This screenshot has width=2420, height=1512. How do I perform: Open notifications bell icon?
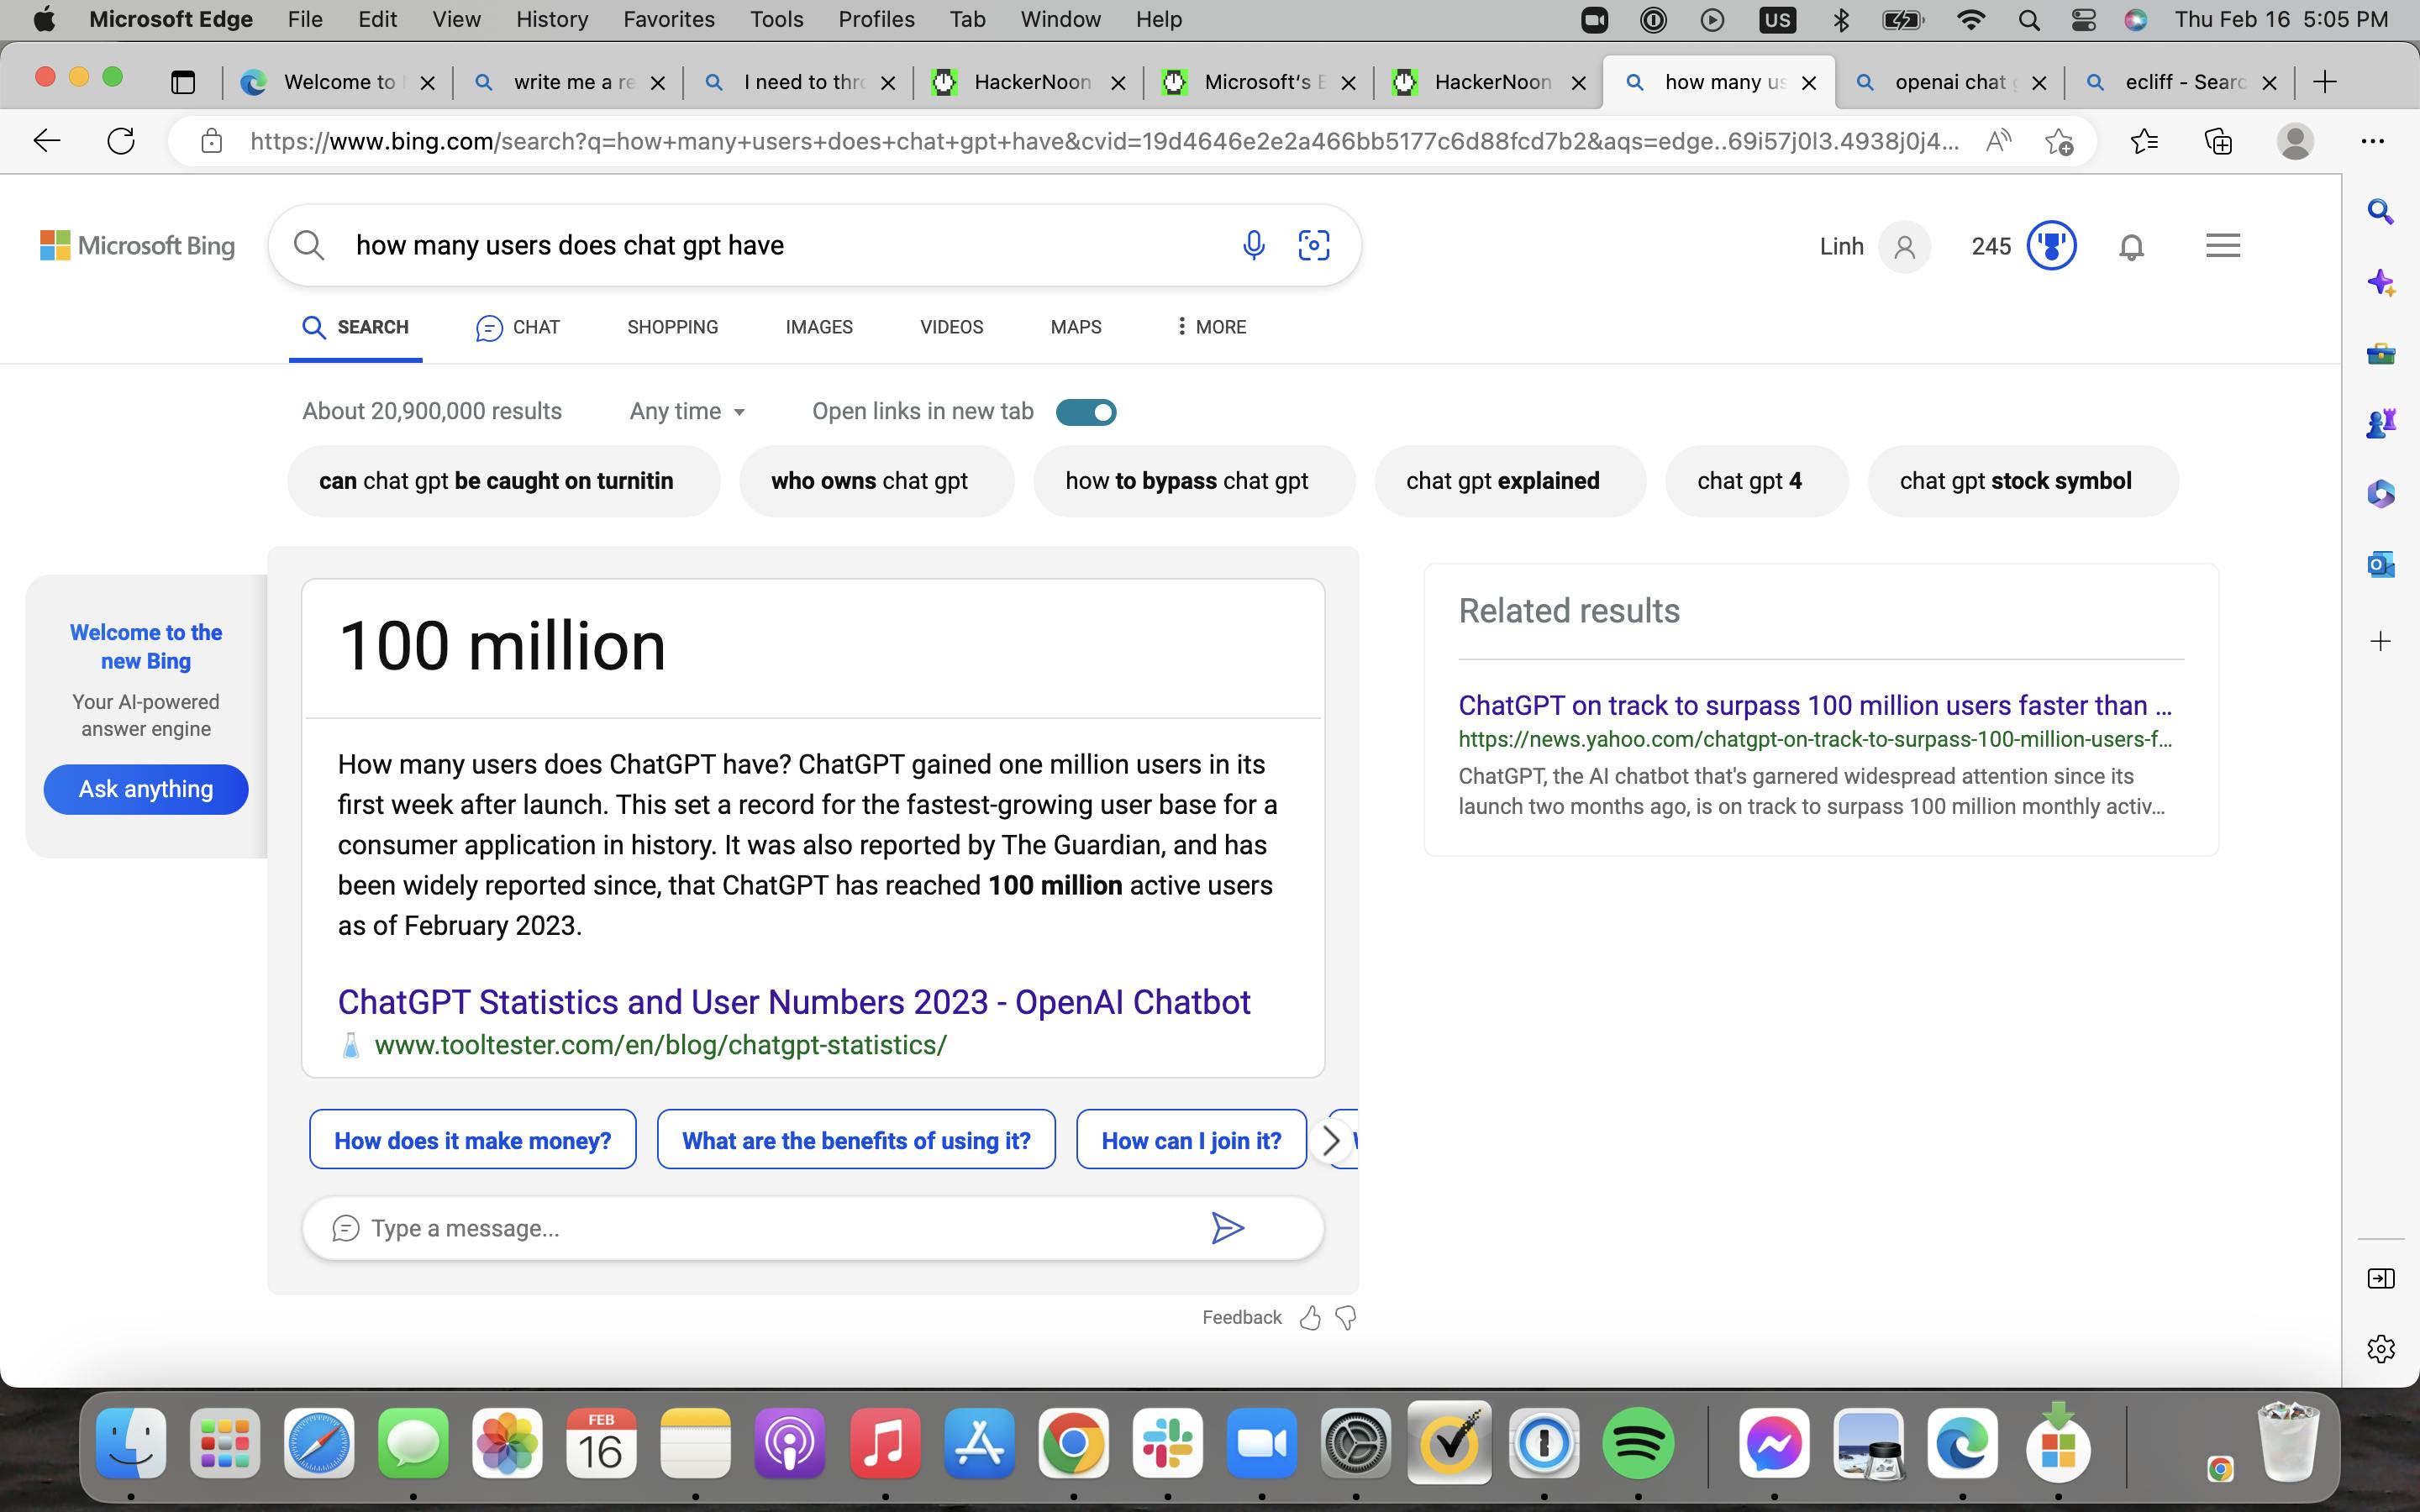click(x=2131, y=247)
